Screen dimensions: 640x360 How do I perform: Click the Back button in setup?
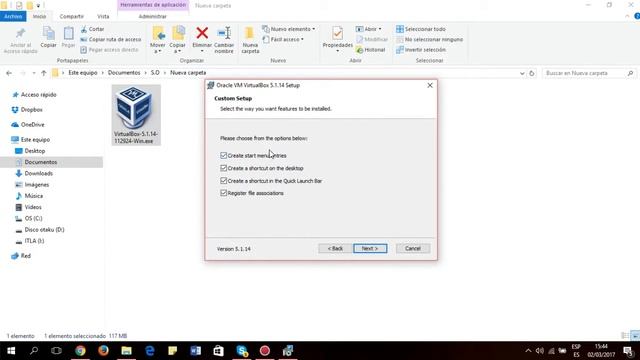[335, 249]
